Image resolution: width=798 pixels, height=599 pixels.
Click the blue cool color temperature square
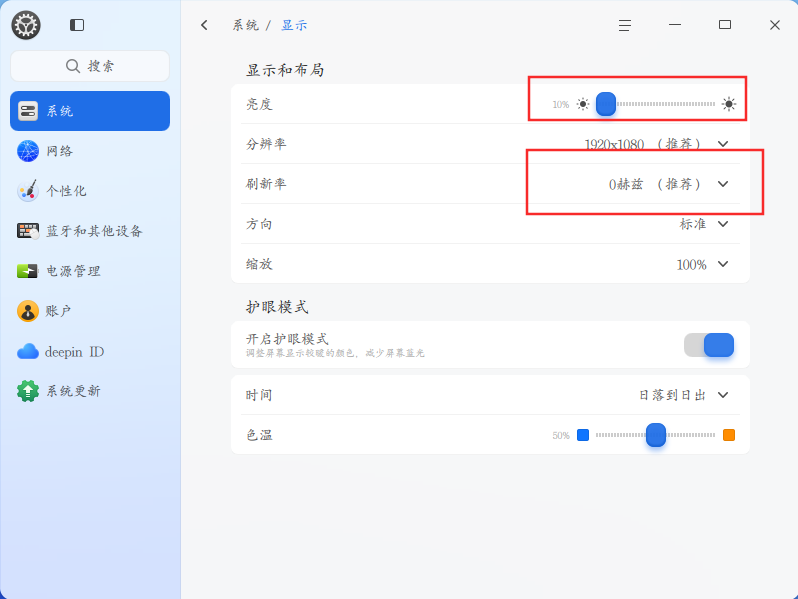(x=583, y=435)
